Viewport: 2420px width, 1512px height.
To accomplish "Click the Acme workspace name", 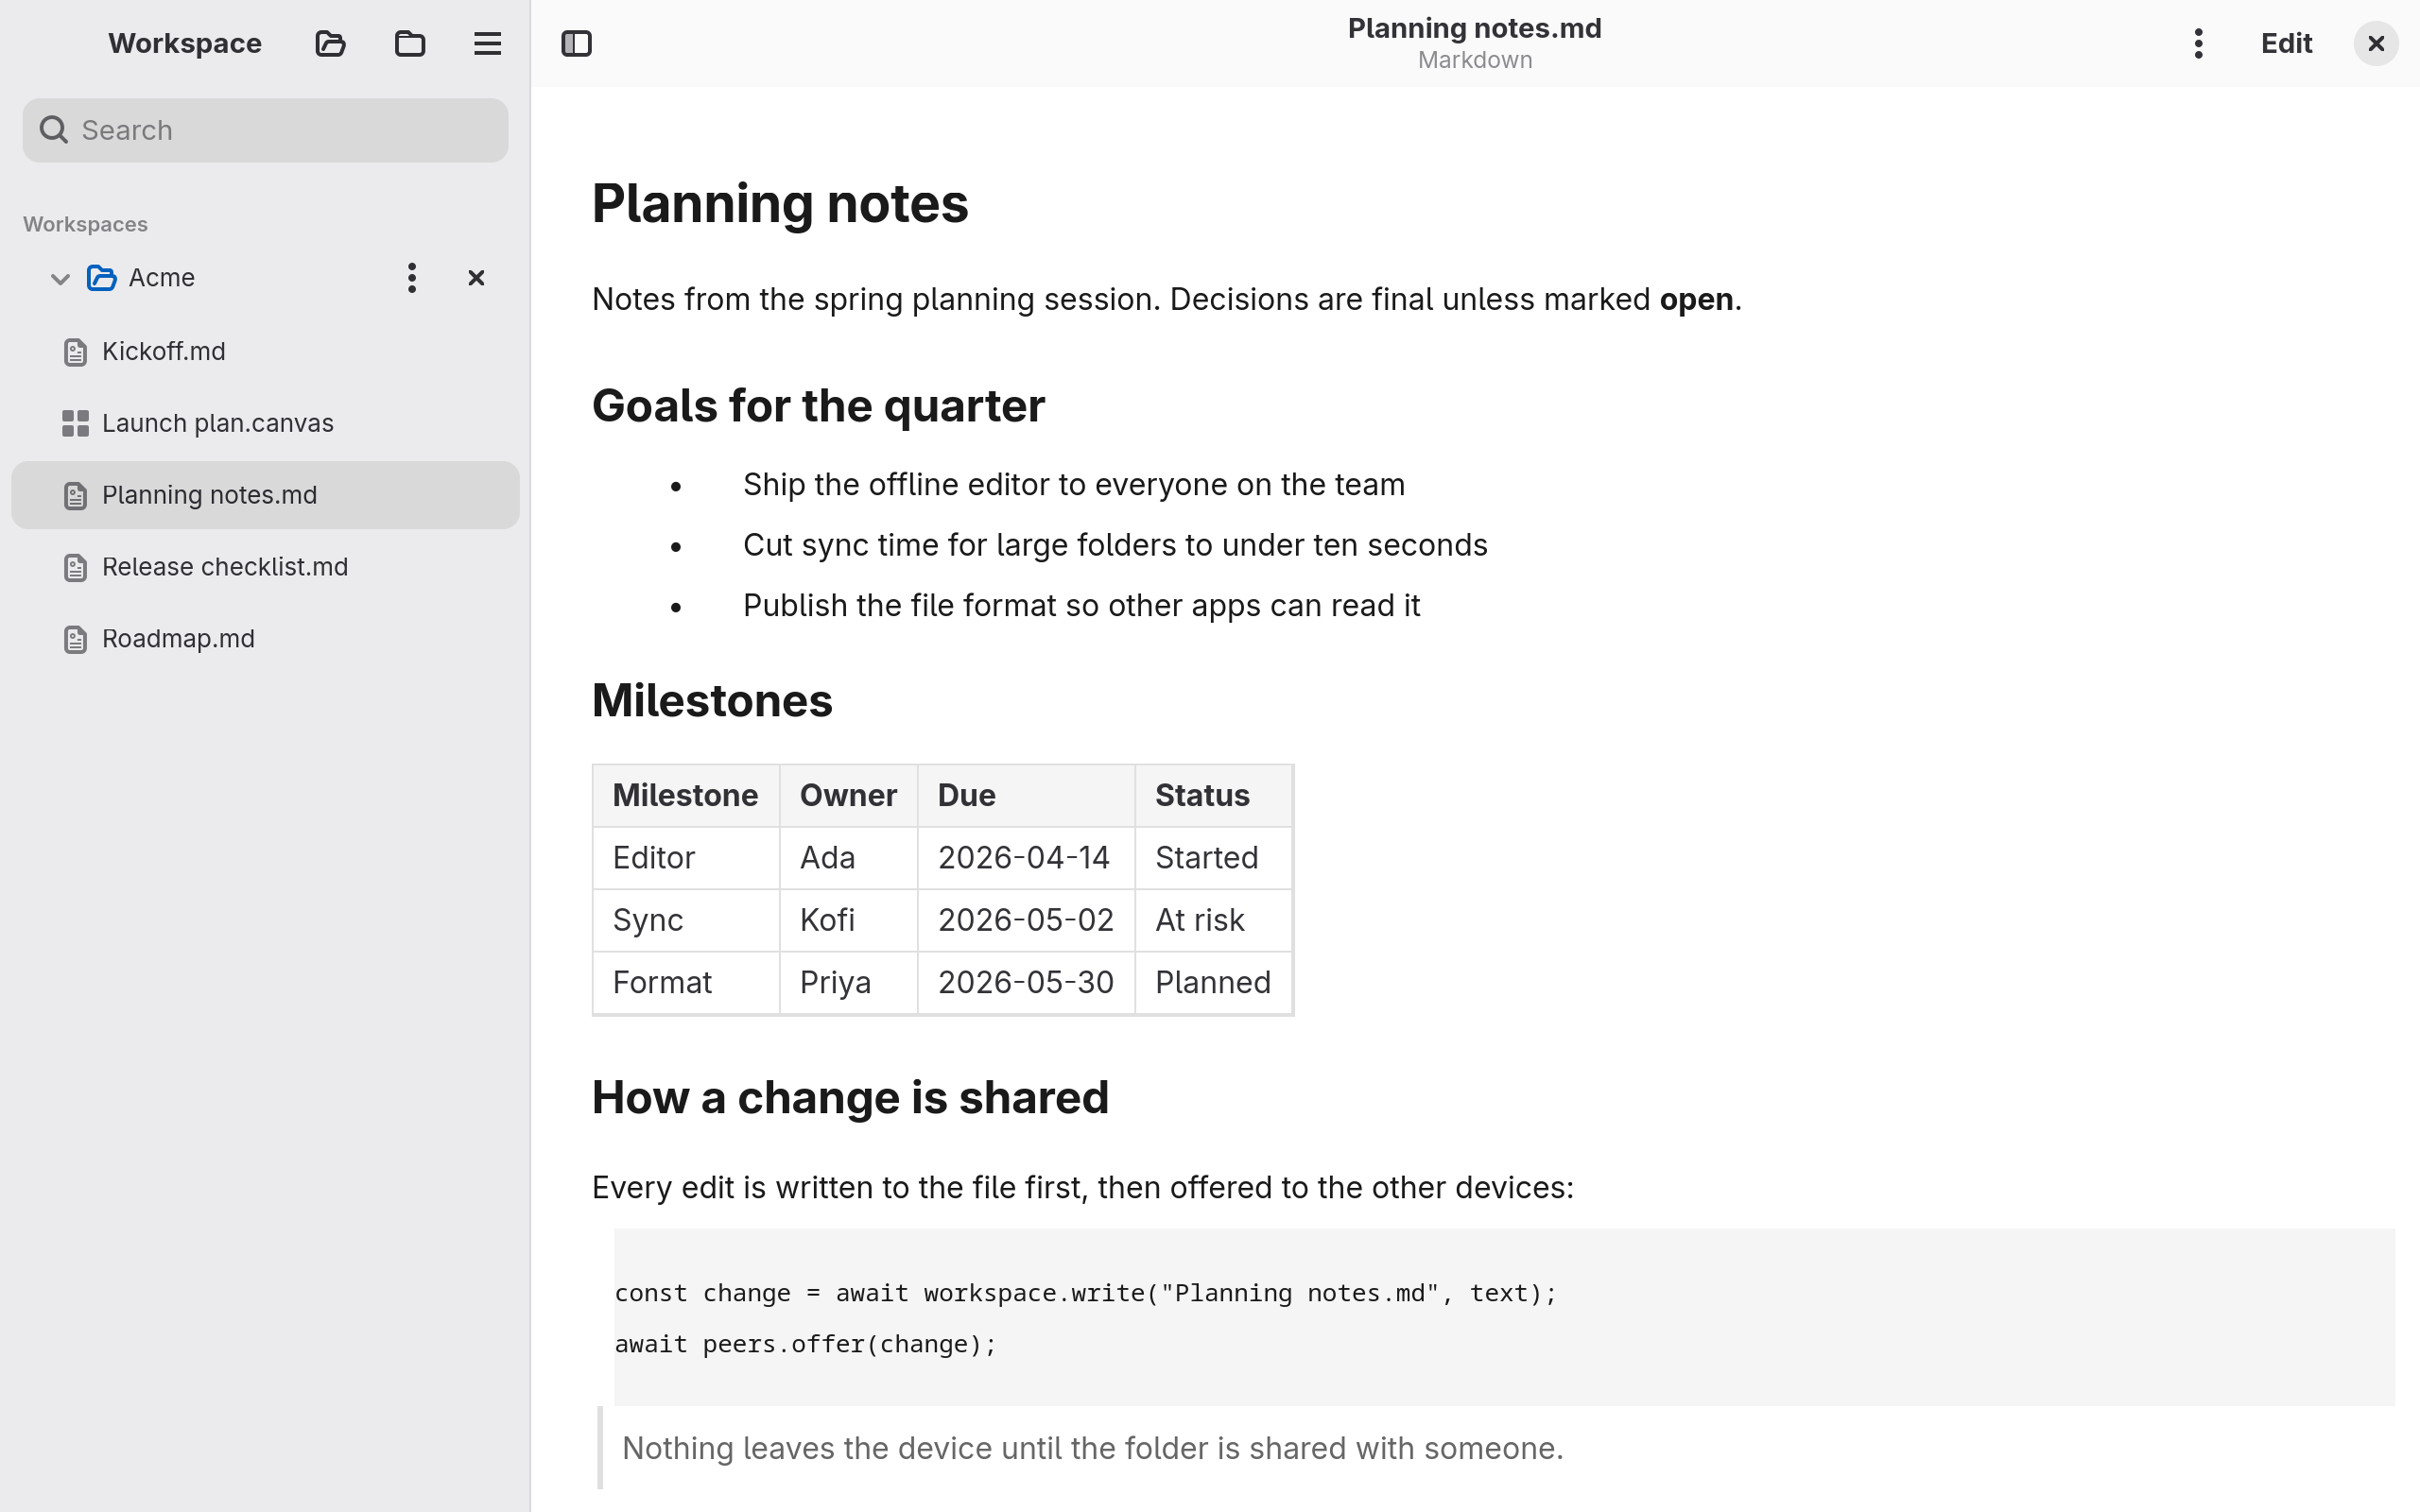I will [x=162, y=278].
